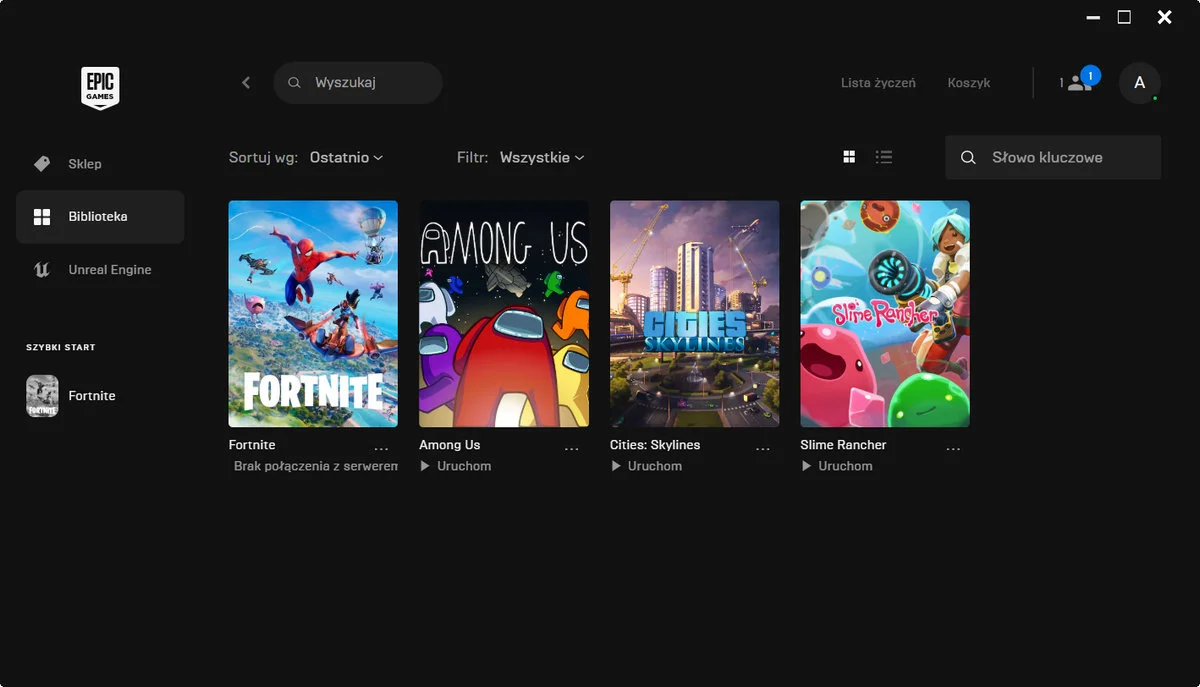This screenshot has width=1200, height=687.
Task: Expand the Filtr Wszystkie dropdown
Action: (x=541, y=158)
